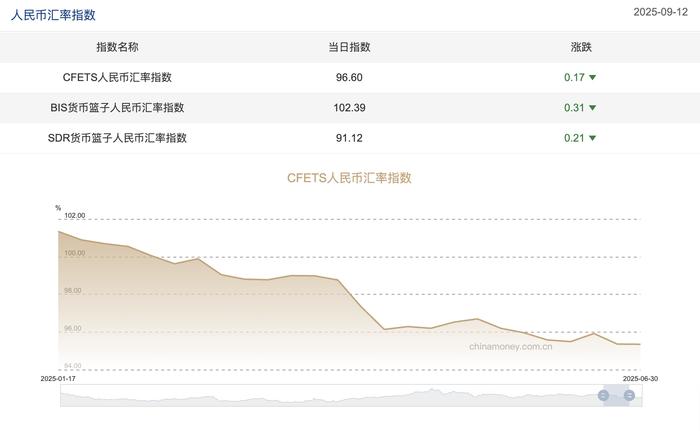The height and width of the screenshot is (431, 700).
Task: Click the 指数名称 column header
Action: tap(117, 47)
